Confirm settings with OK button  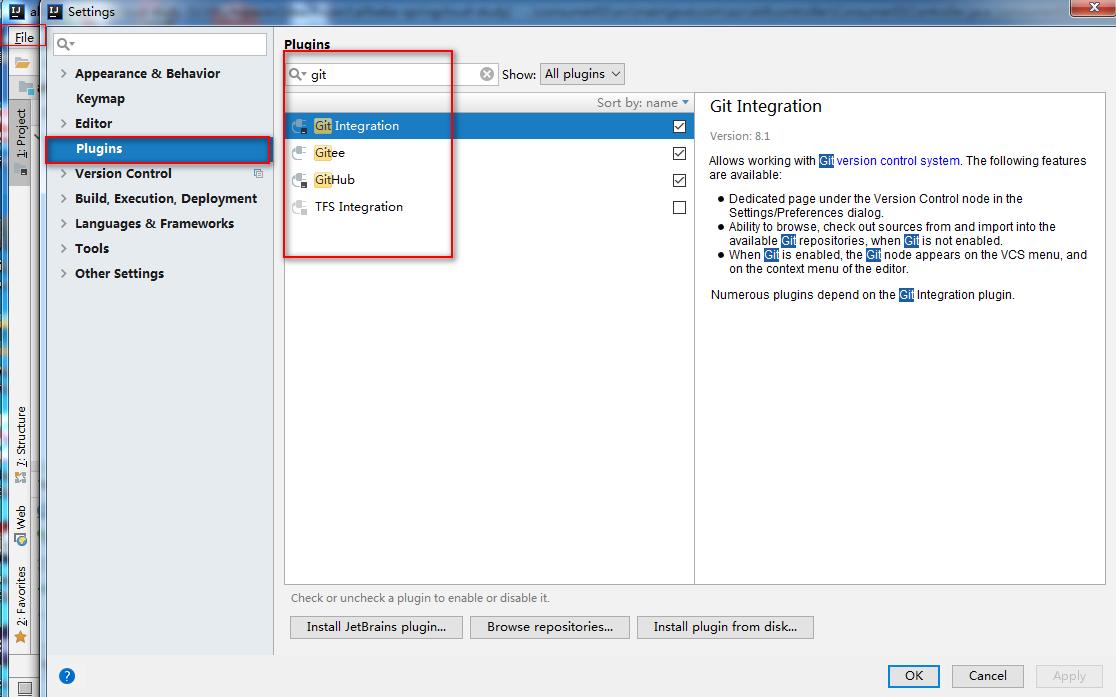(914, 676)
